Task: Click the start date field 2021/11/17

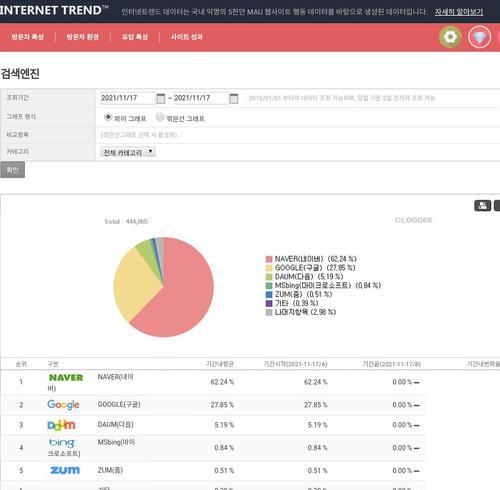Action: click(128, 98)
